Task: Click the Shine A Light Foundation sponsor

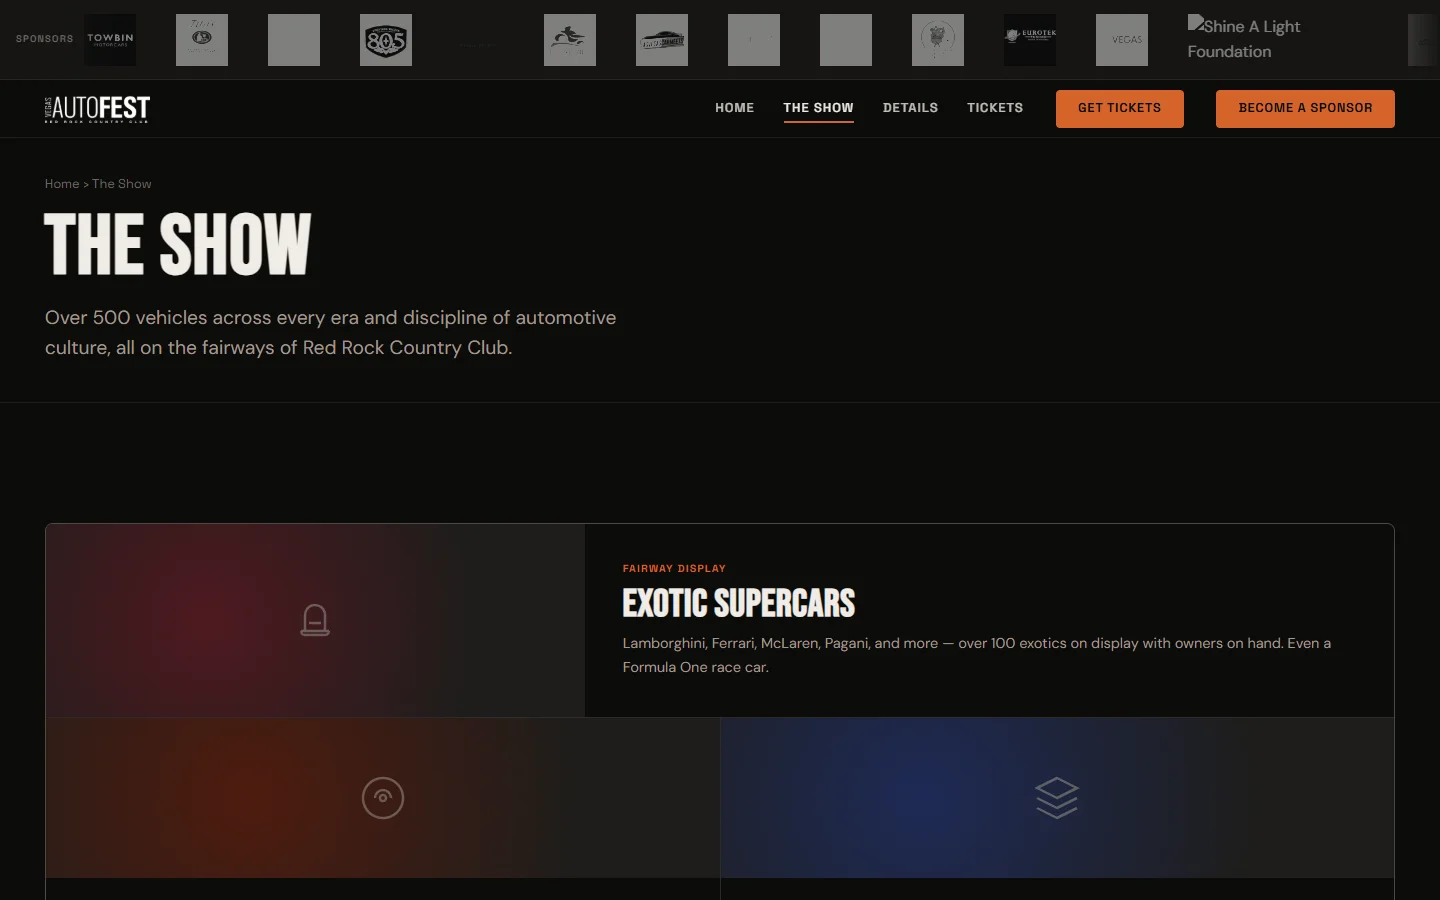Action: (1243, 39)
